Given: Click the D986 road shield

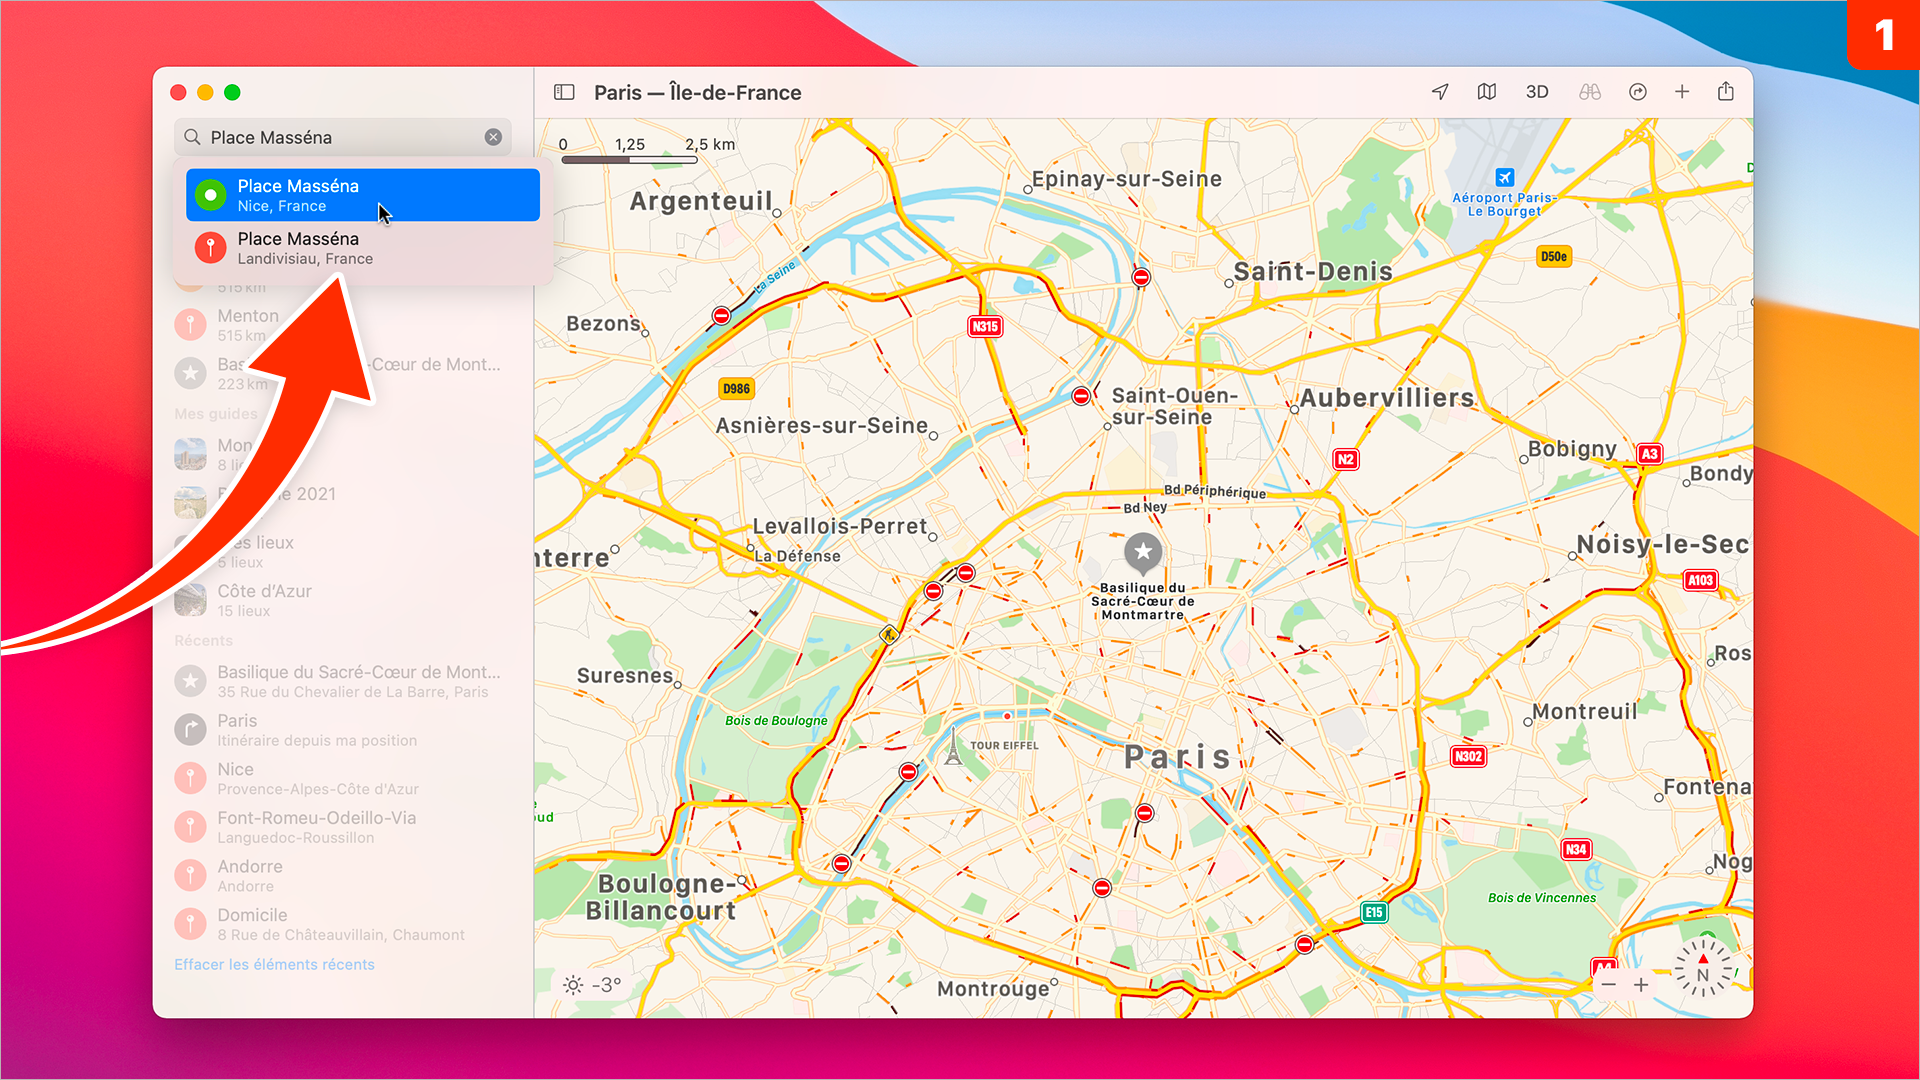Looking at the screenshot, I should (736, 389).
